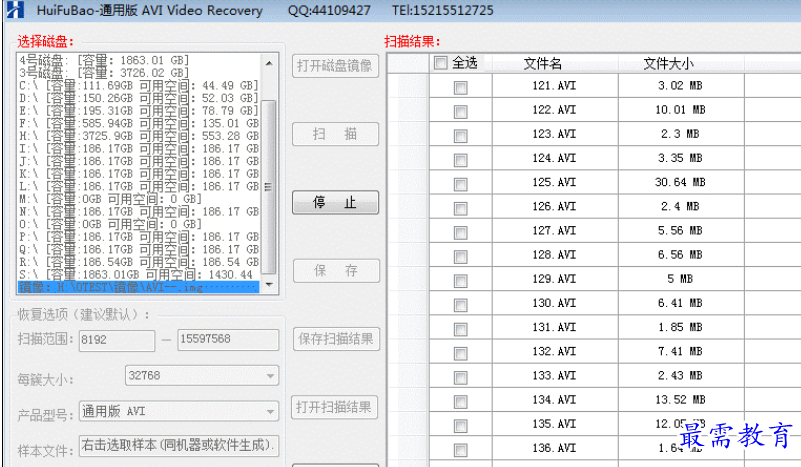The height and width of the screenshot is (467, 801).
Task: Select drive O:\ 0GB in disk list
Action: coord(138,224)
